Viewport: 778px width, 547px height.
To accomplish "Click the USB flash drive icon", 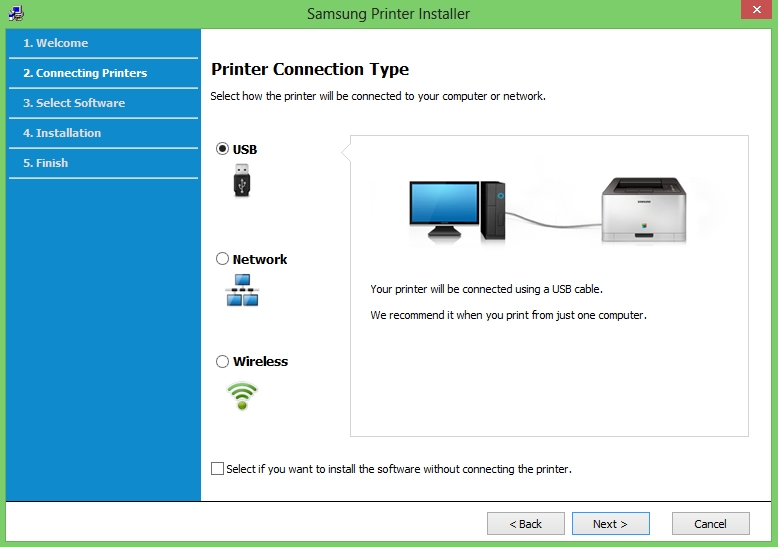I will [x=243, y=181].
